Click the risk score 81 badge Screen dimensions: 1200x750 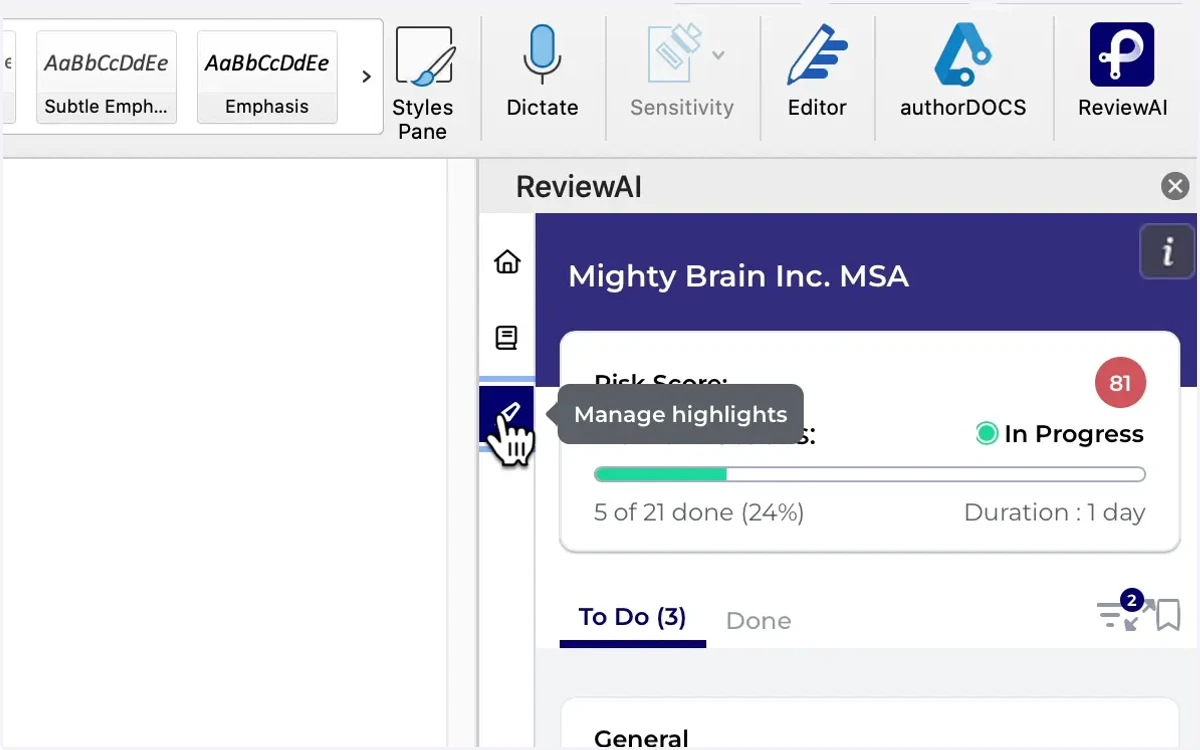(x=1120, y=383)
